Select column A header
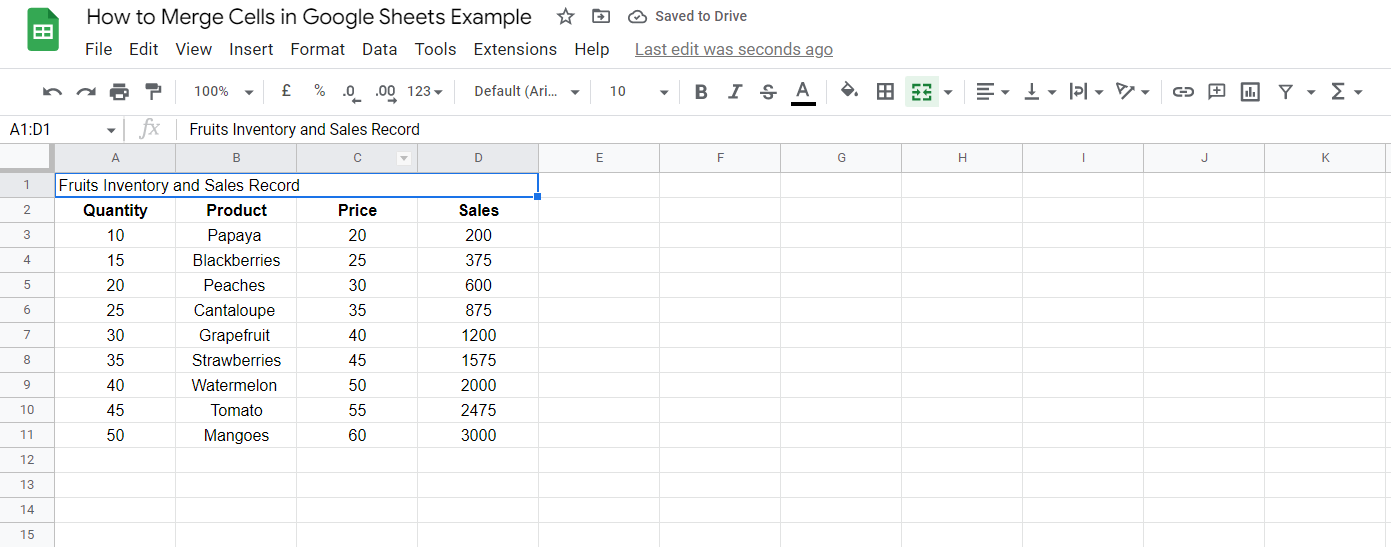The width and height of the screenshot is (1391, 547). (115, 158)
